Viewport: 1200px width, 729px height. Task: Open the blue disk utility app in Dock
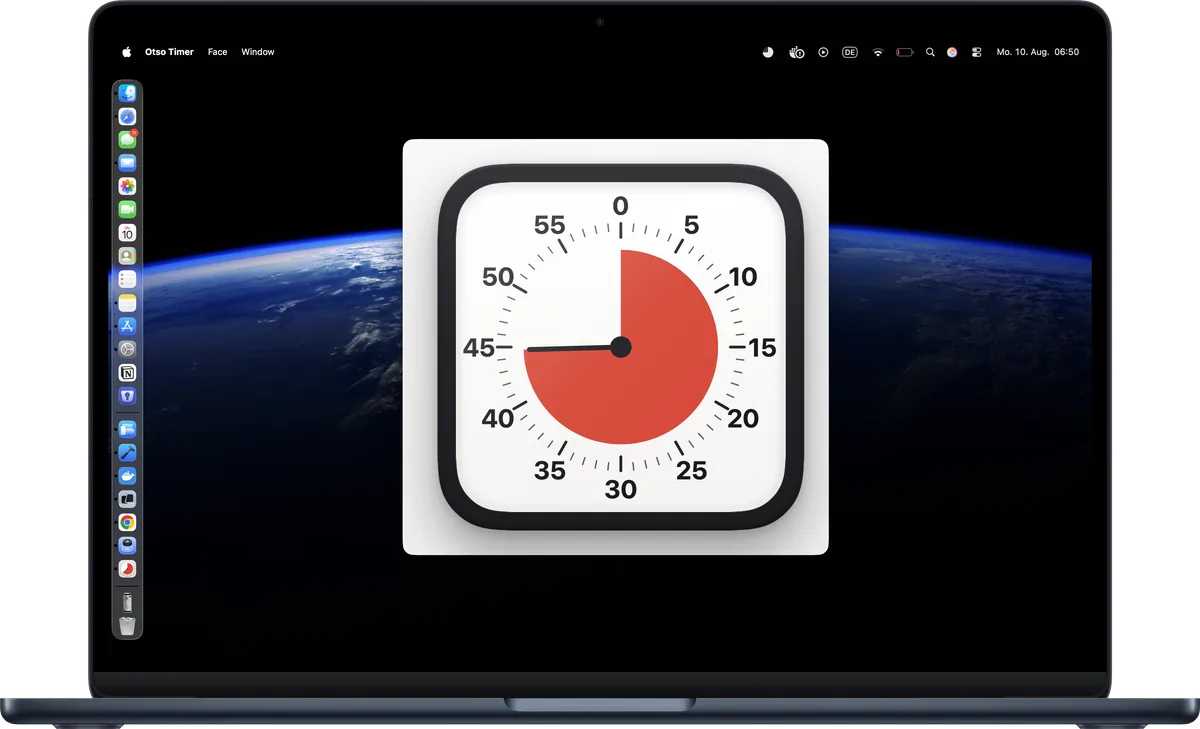point(127,546)
